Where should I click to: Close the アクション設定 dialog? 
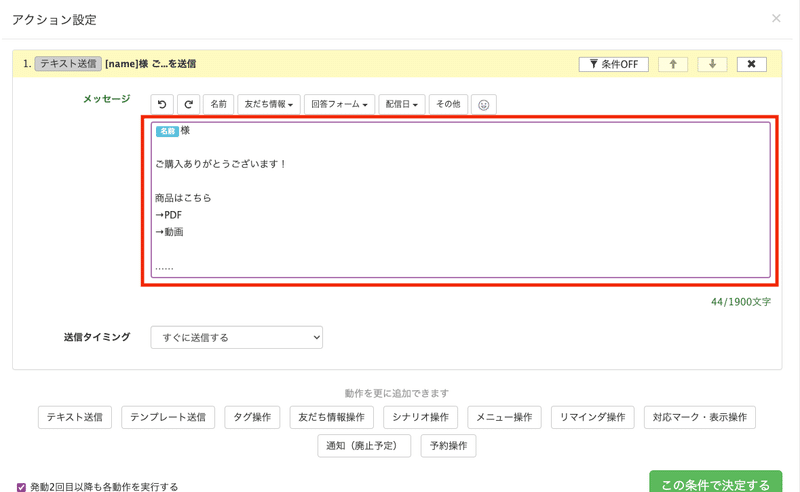click(776, 19)
